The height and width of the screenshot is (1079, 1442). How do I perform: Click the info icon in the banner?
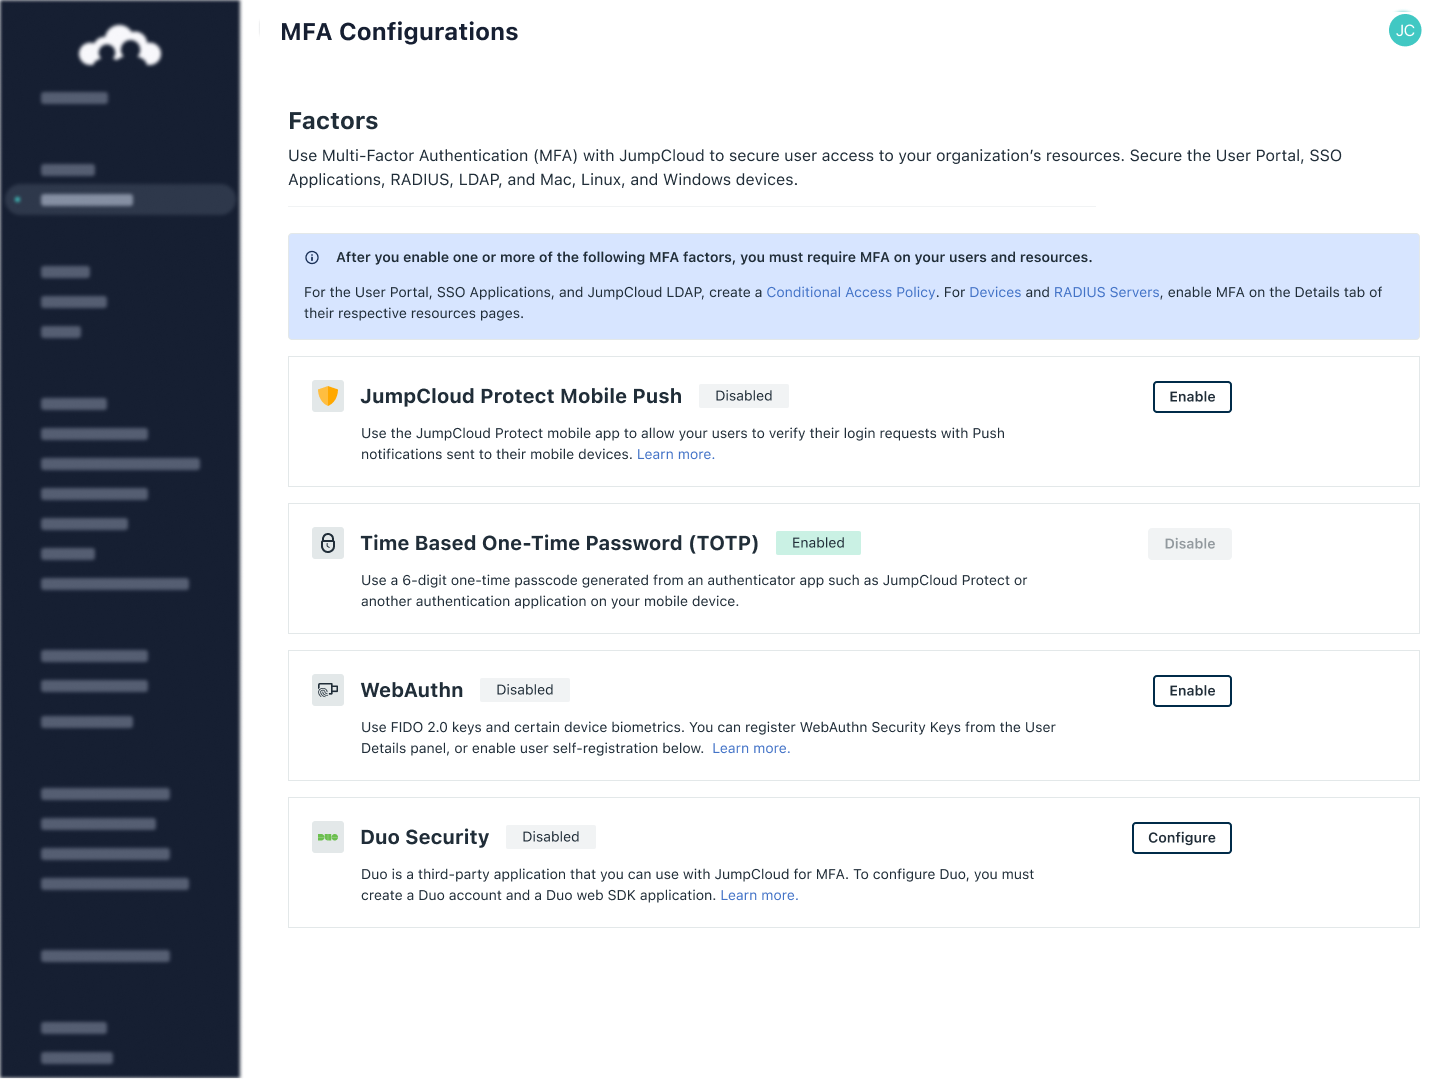click(x=312, y=257)
